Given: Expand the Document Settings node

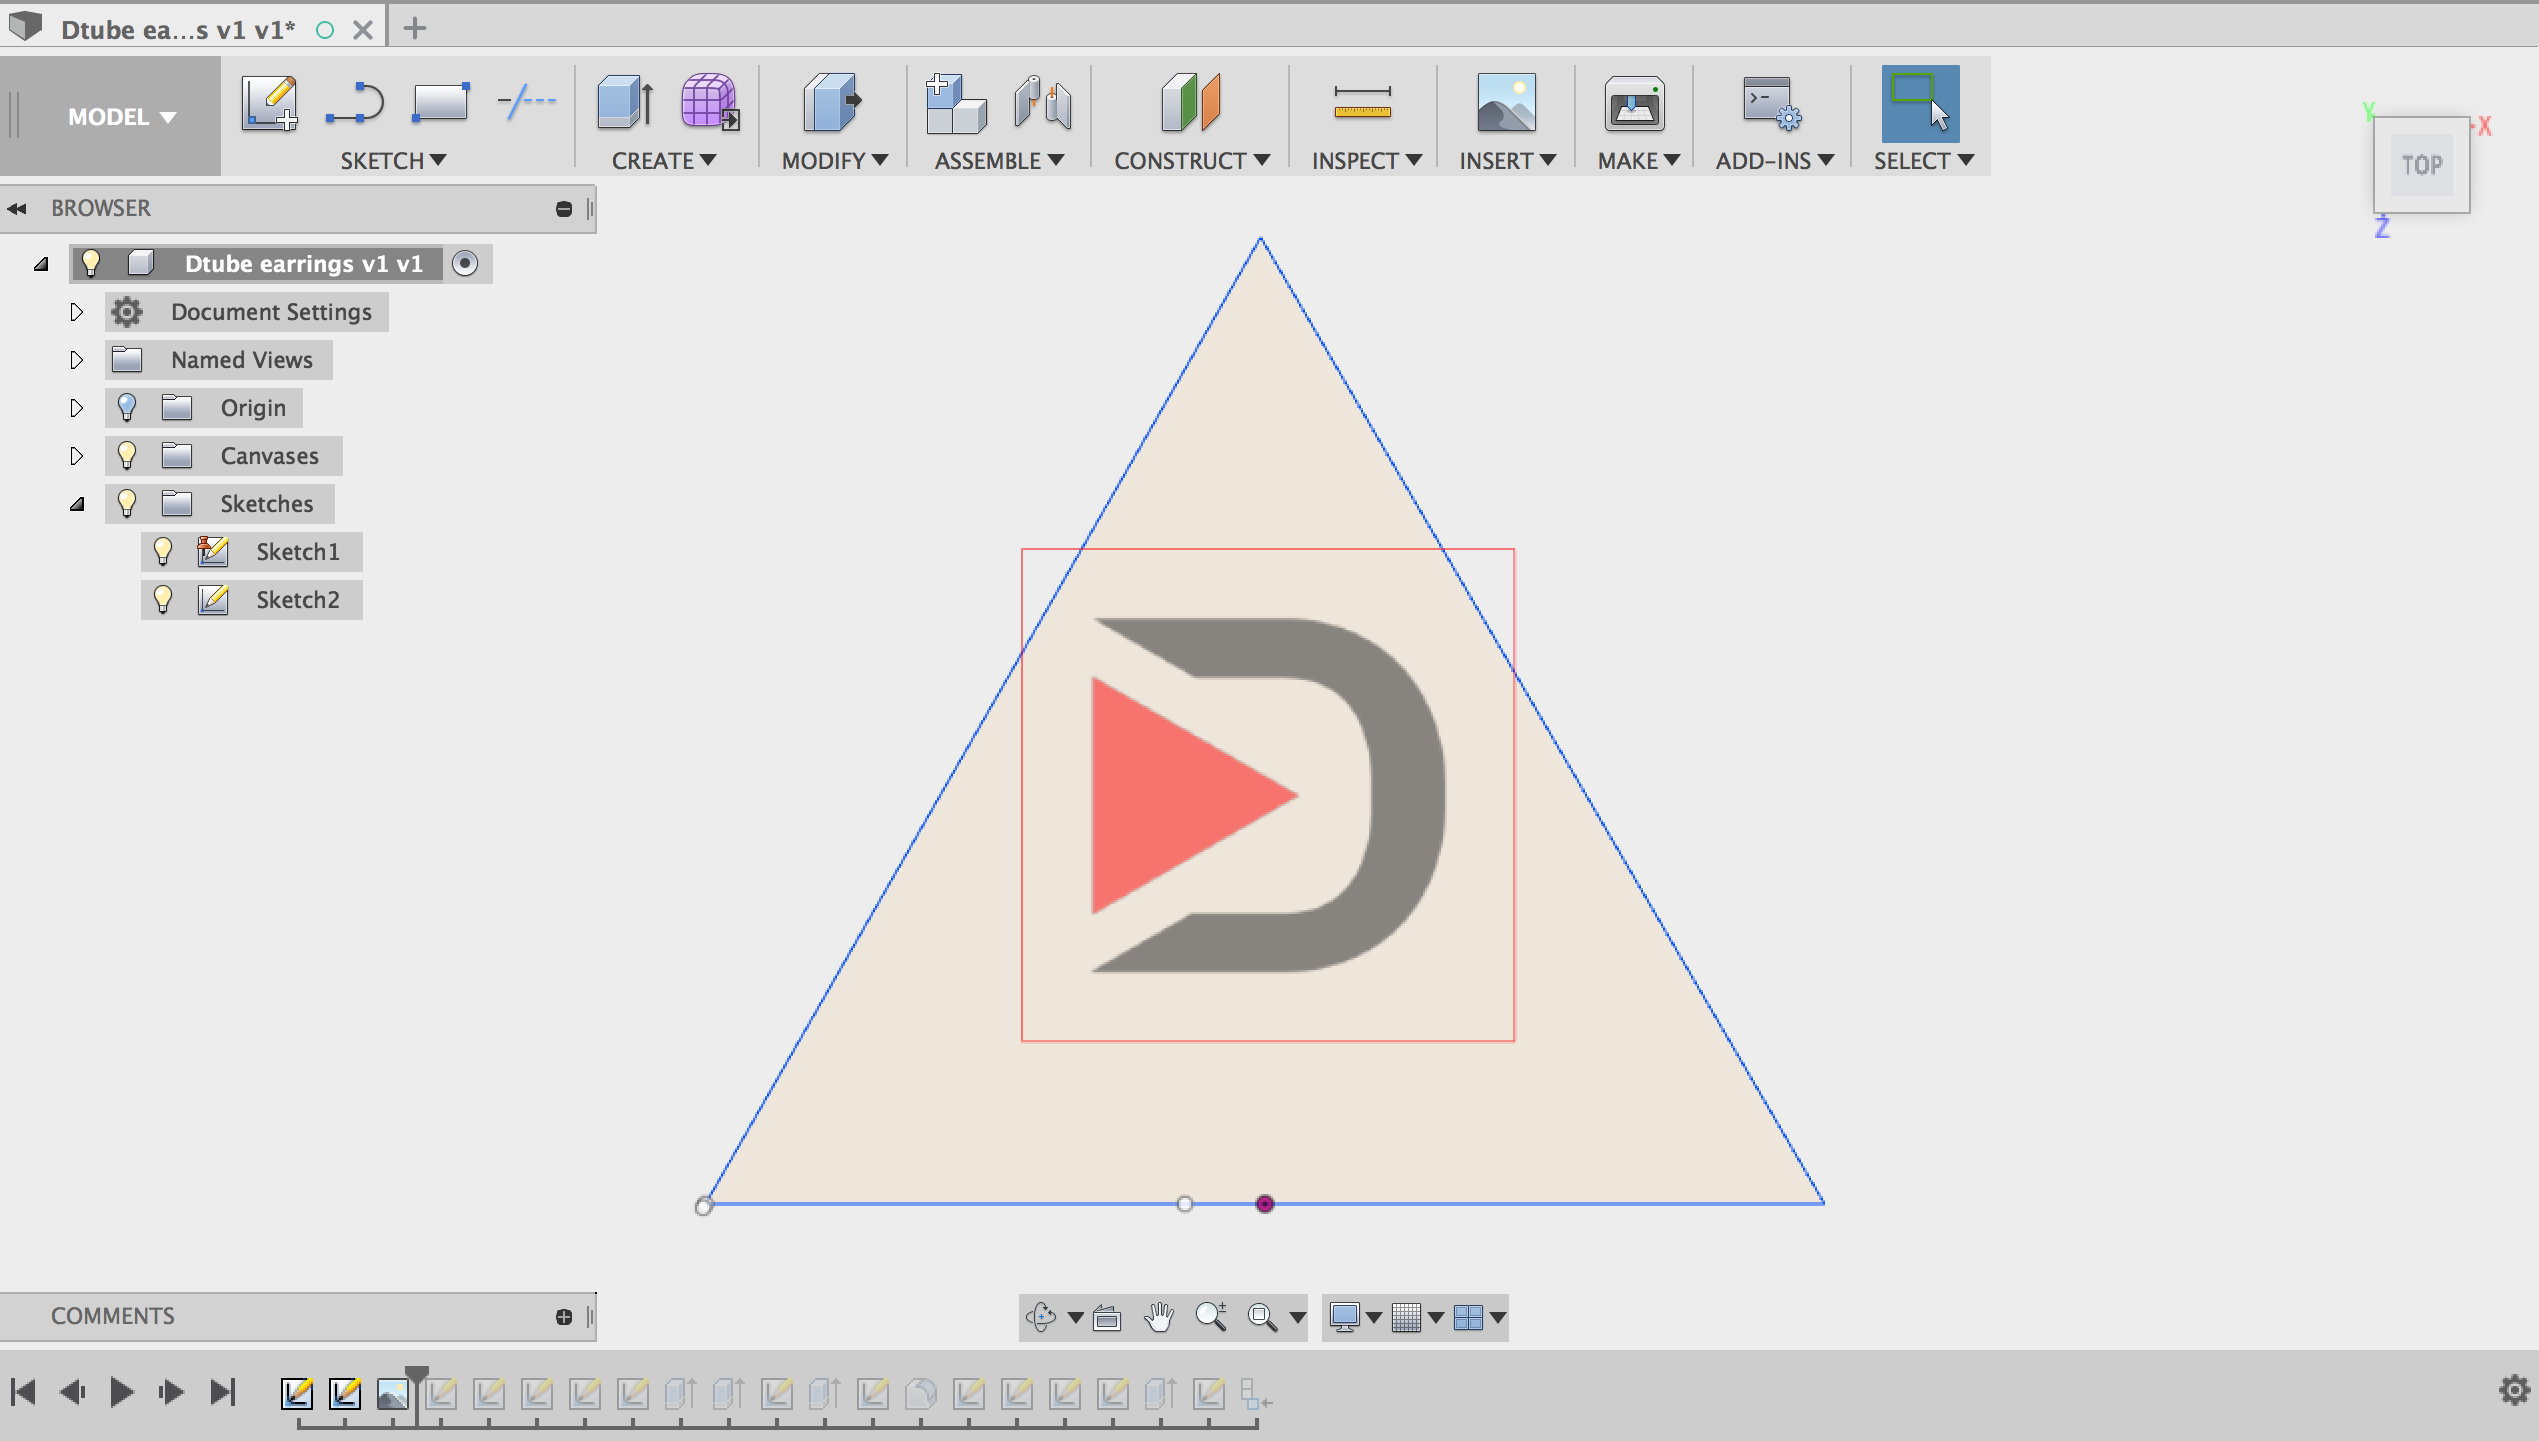Looking at the screenshot, I should point(76,312).
